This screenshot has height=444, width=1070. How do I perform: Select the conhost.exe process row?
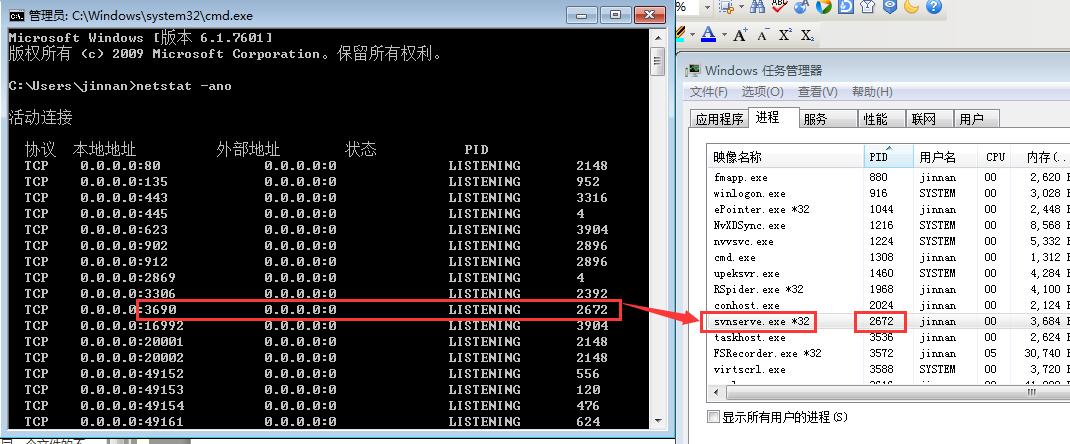tap(888, 306)
